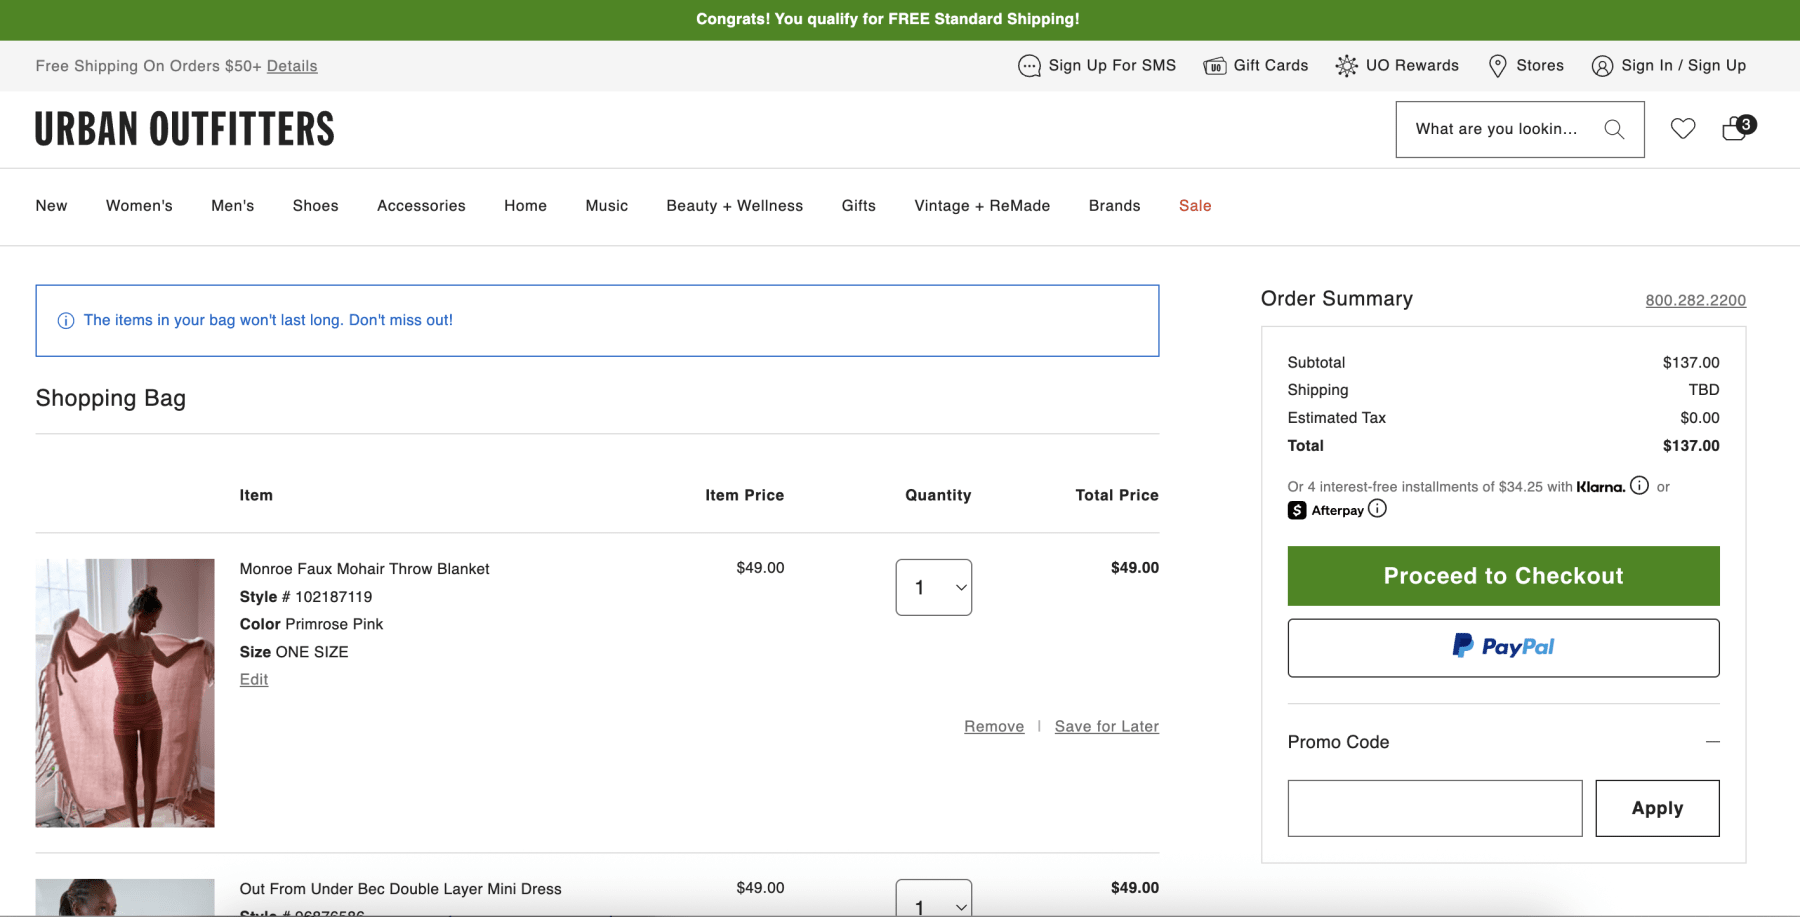Go to the Sale section
Viewport: 1800px width, 917px height.
point(1195,206)
